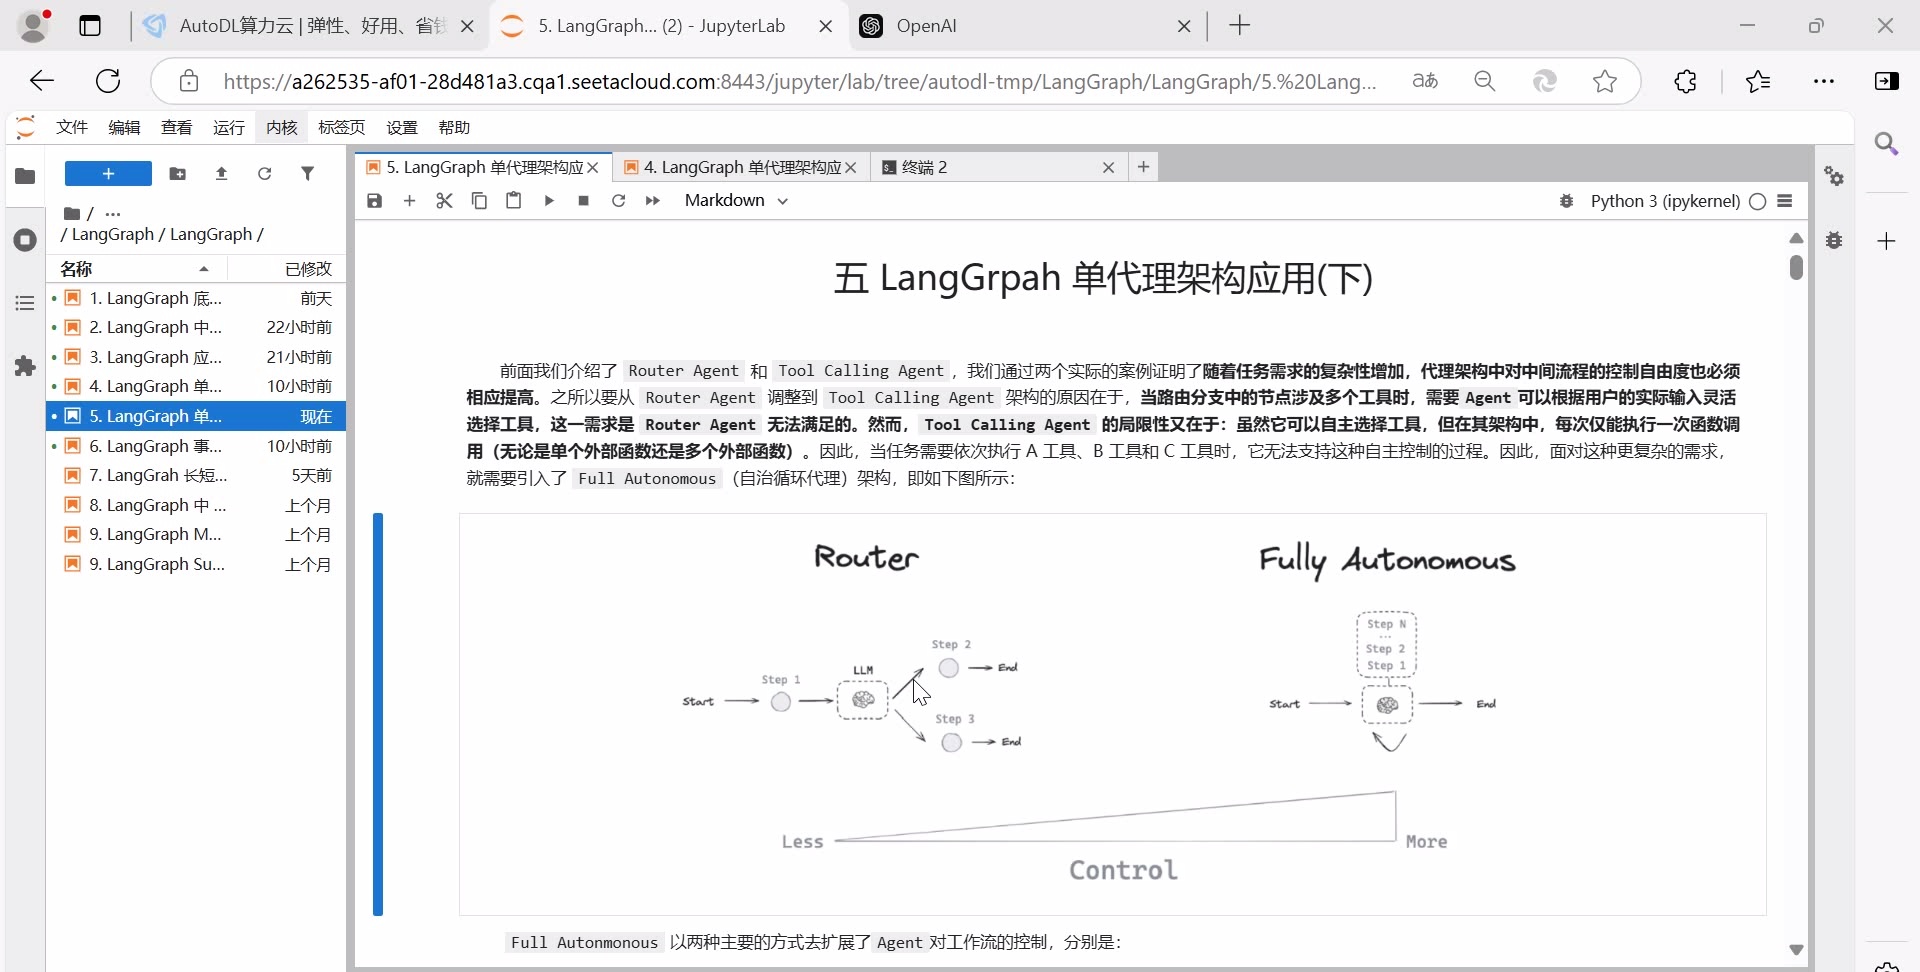Restart the kernel using the circular arrow icon
1920x972 pixels.
click(x=619, y=200)
